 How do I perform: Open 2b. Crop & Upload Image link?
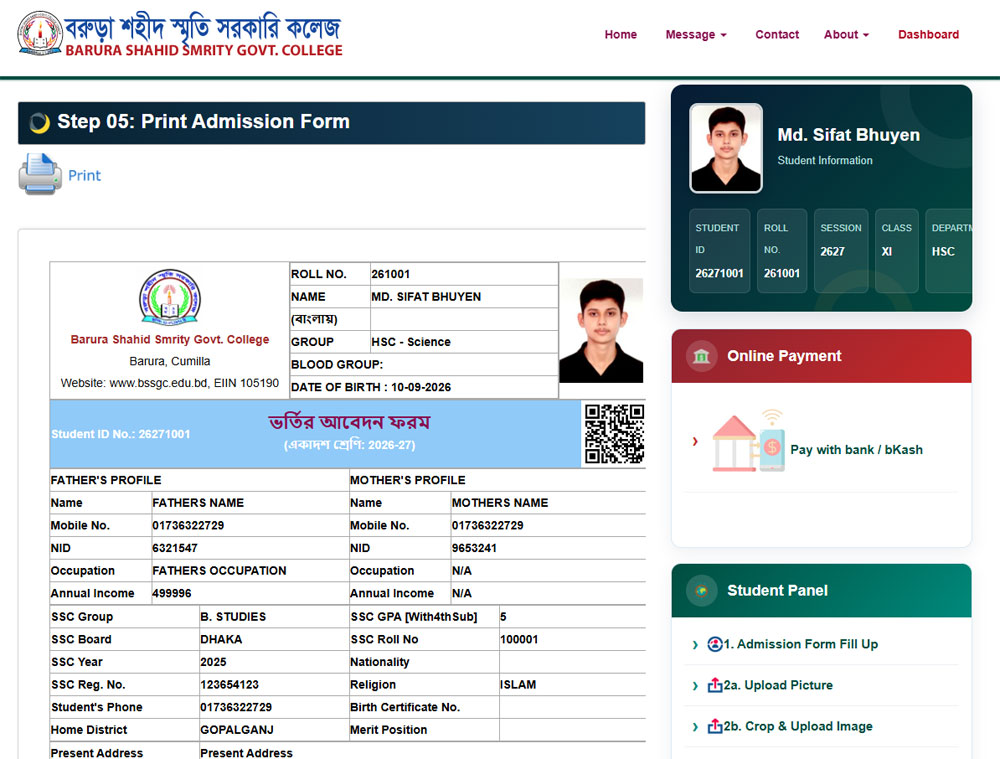coord(798,726)
